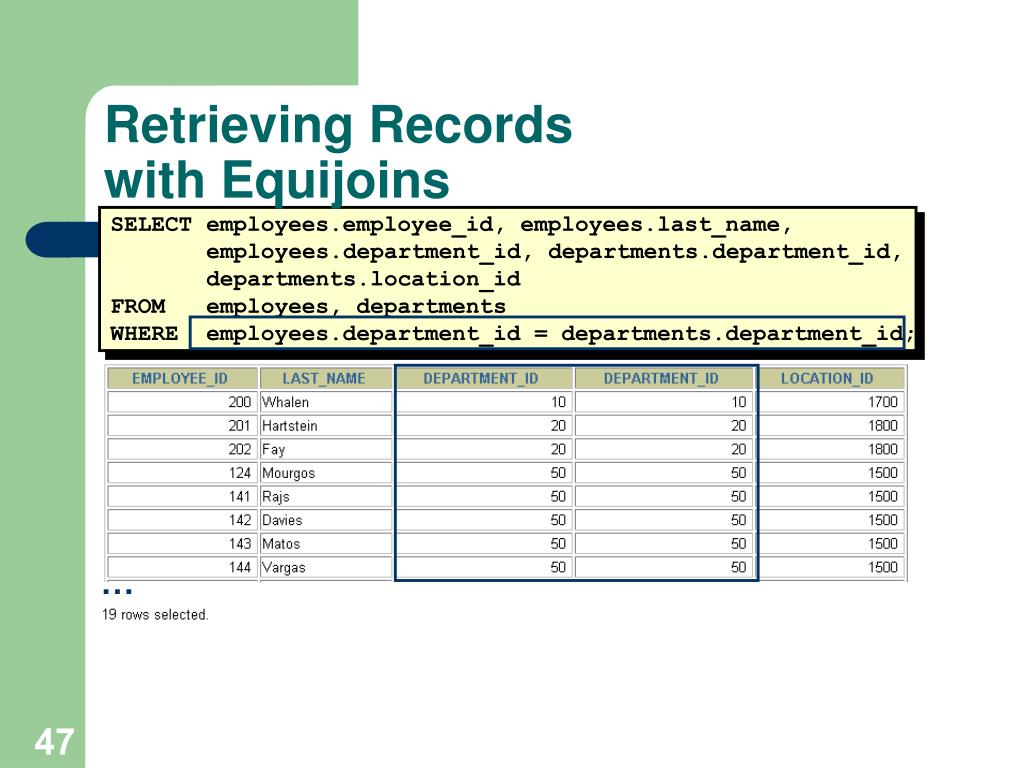
Task: Select employee ID 201 cell
Action: coord(182,425)
